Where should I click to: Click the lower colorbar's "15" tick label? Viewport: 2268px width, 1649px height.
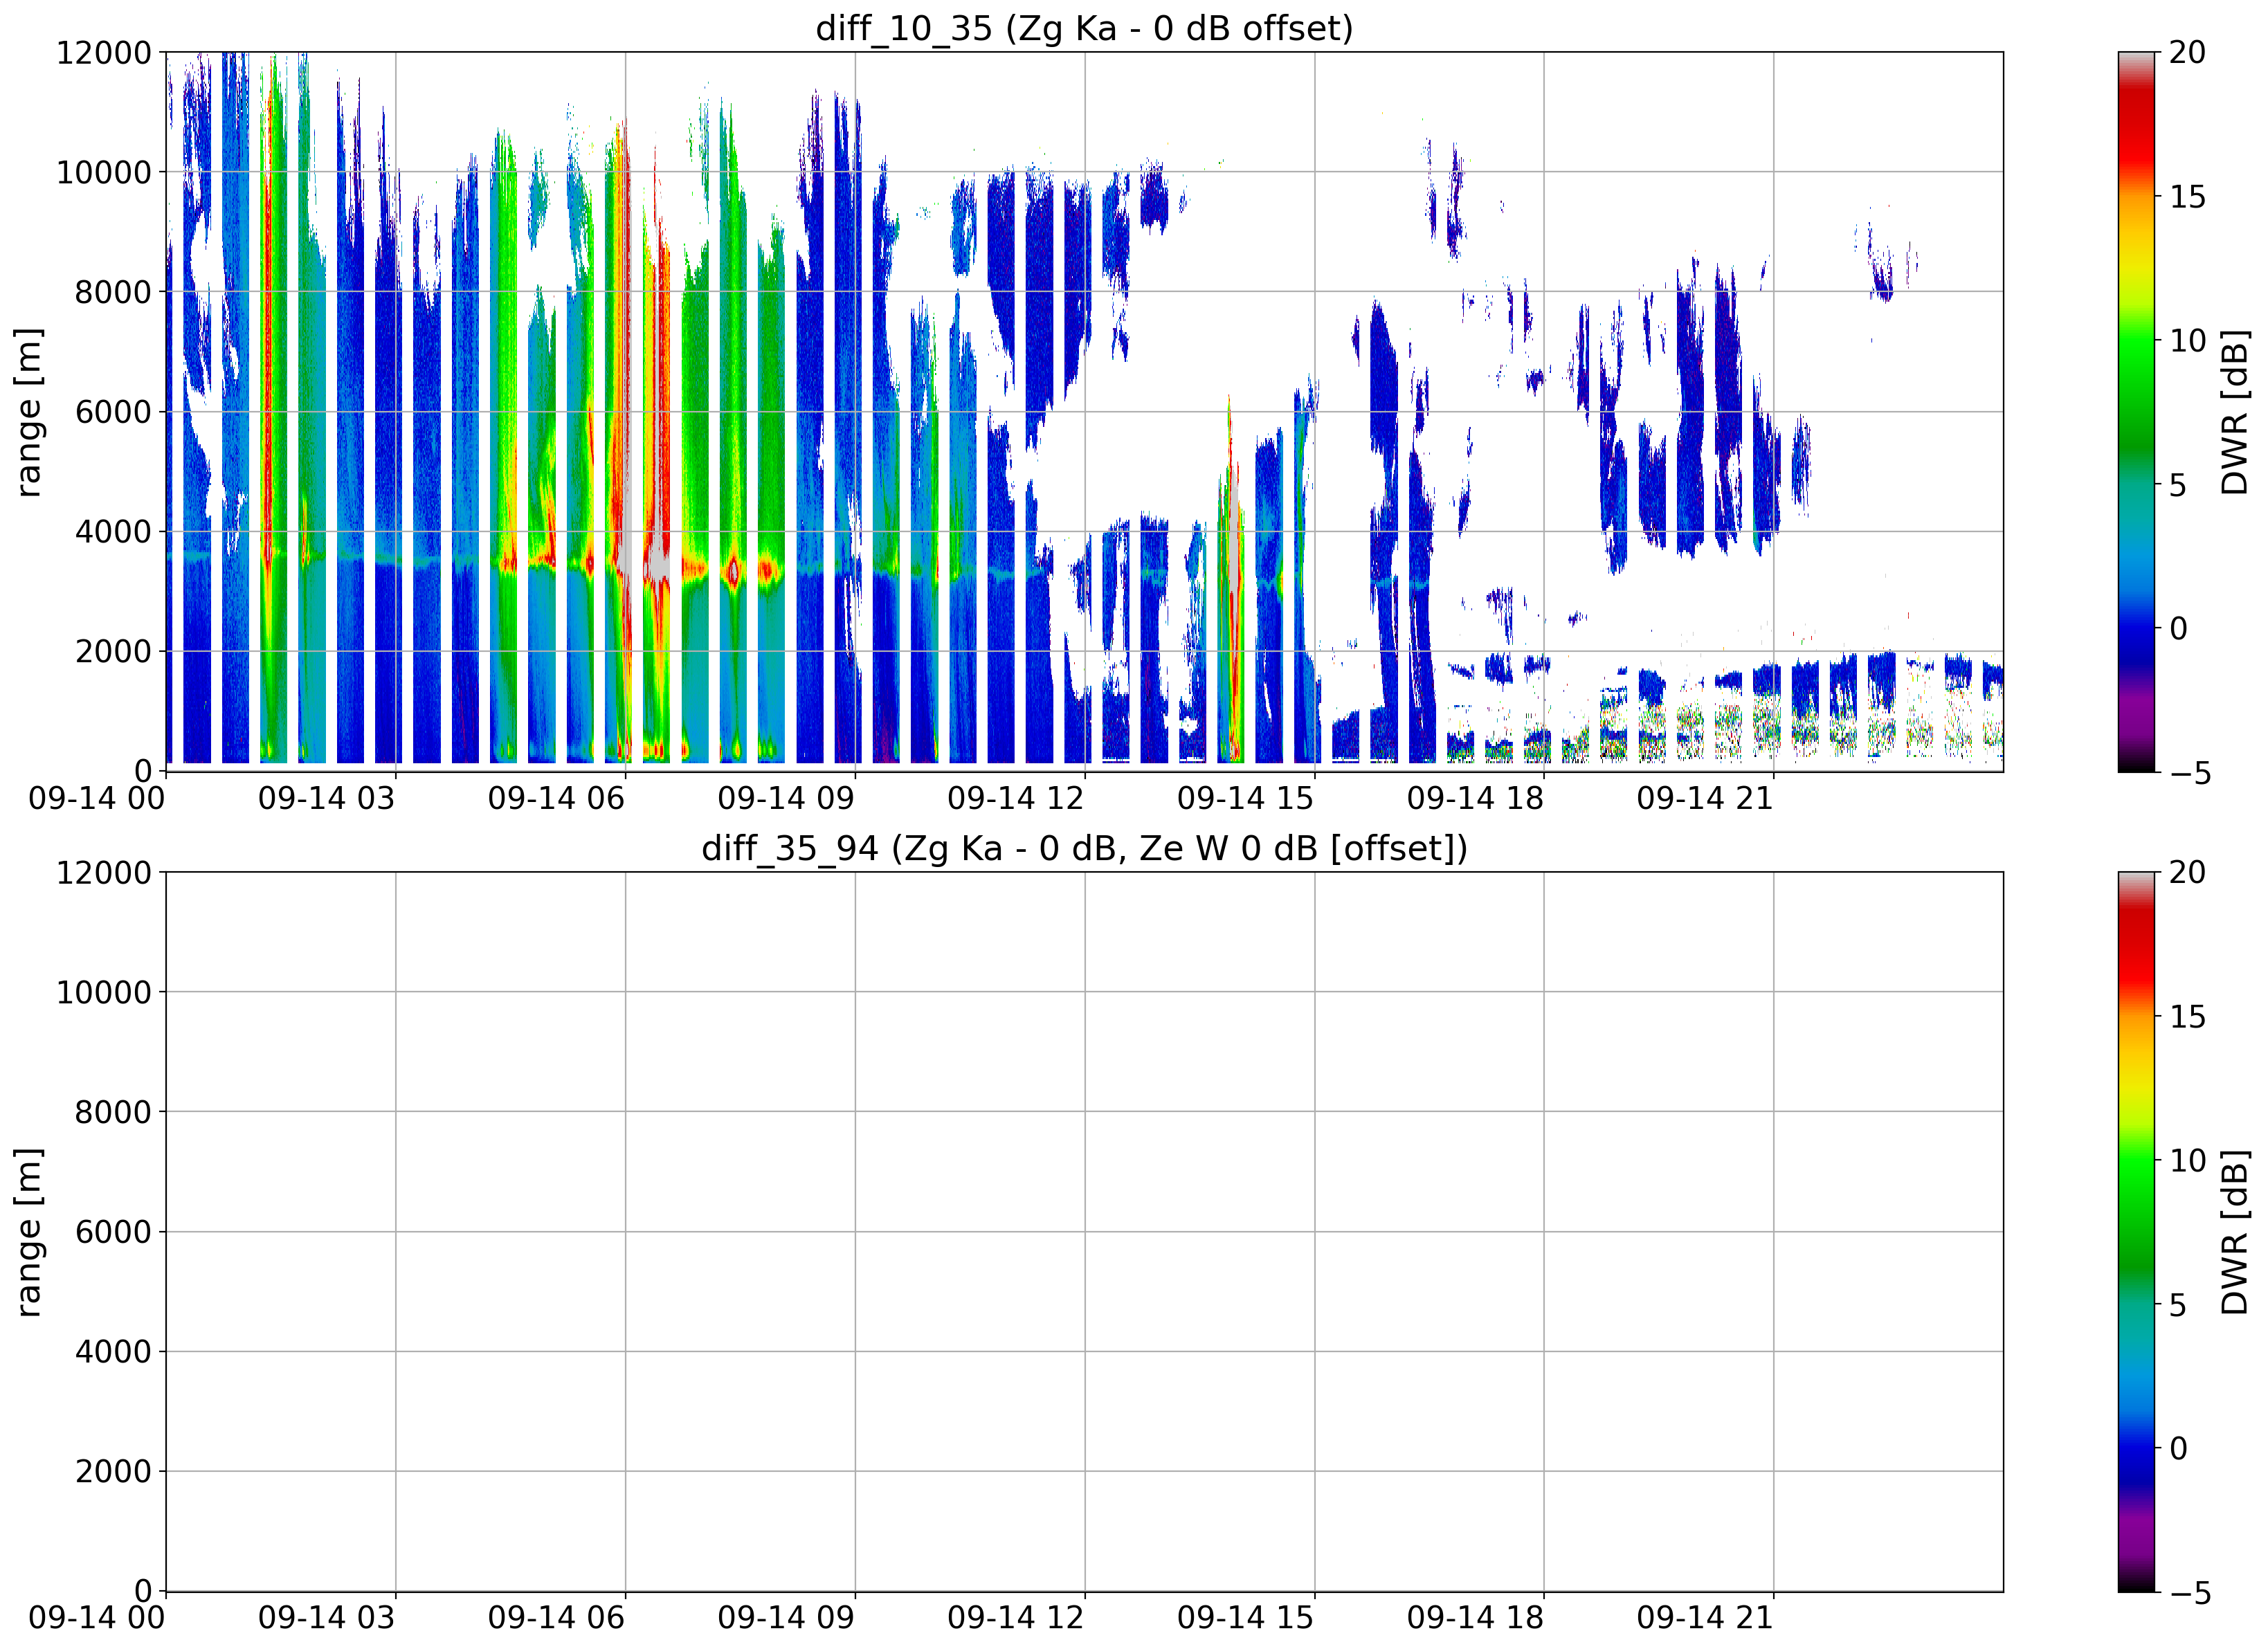coord(2187,1017)
